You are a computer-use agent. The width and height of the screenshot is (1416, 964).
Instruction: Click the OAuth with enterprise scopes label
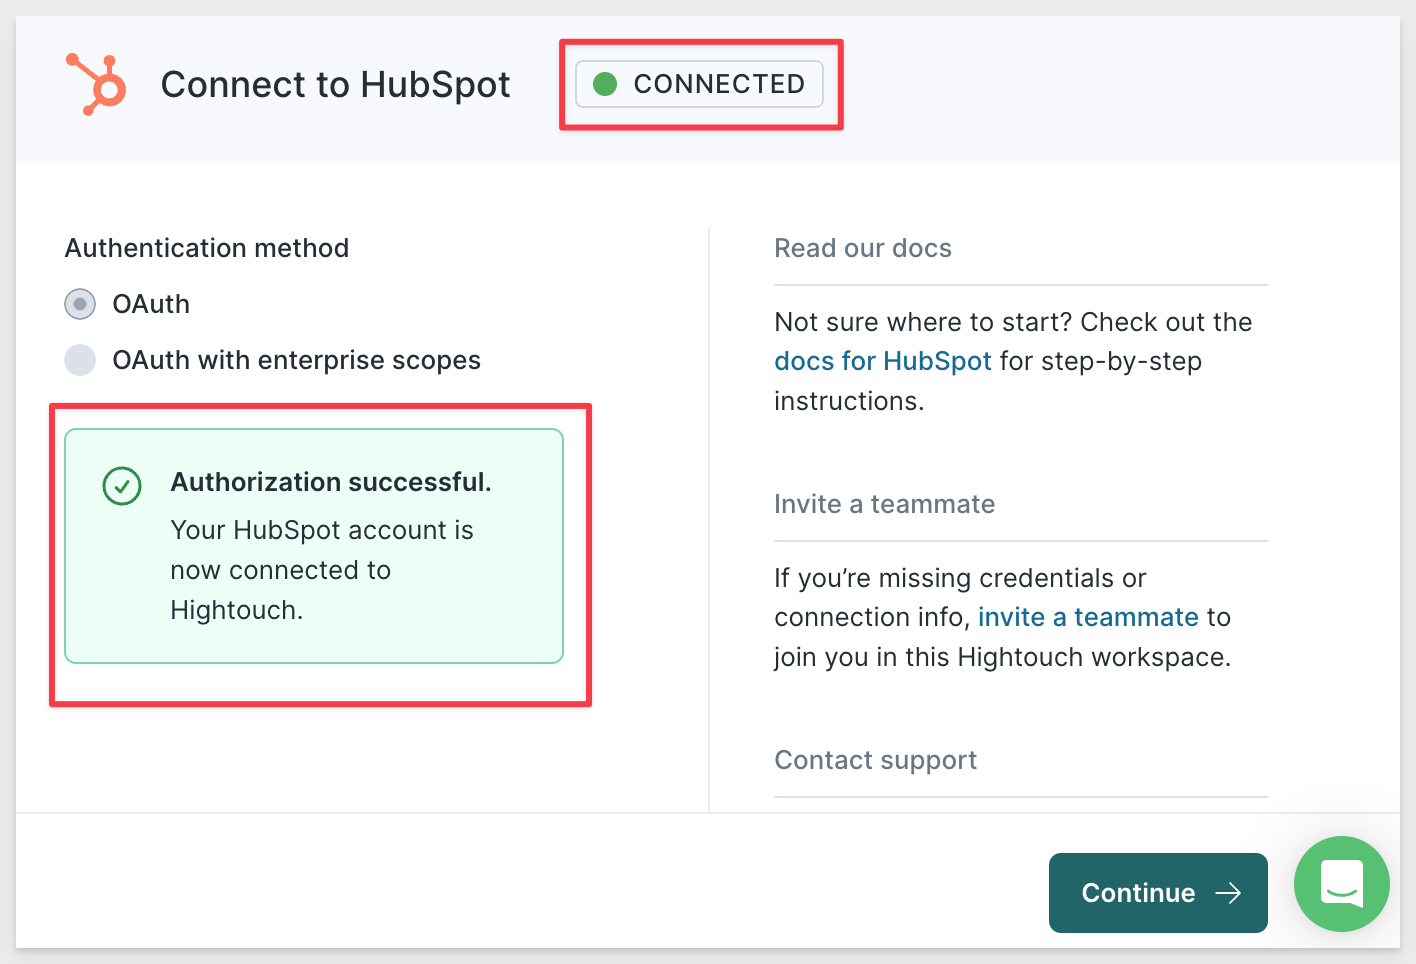297,360
